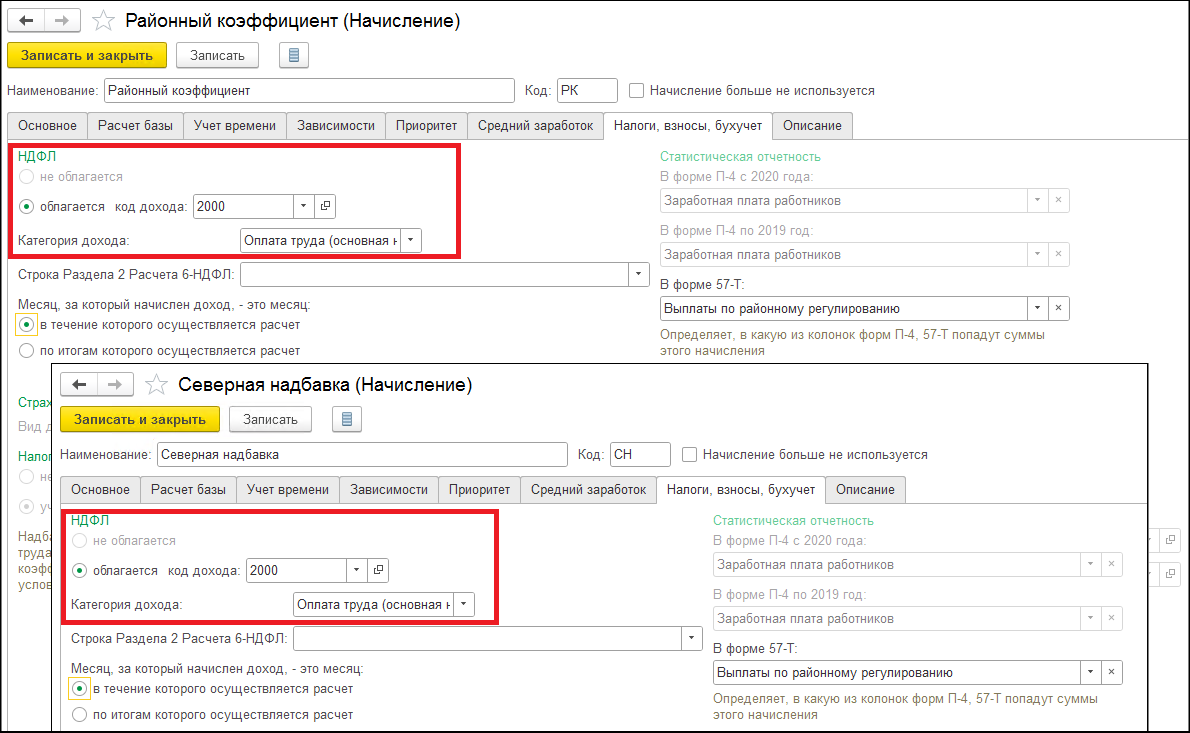Switch to Расчет базы tab in Северная надбавка
Screen dimensions: 1190x733
188,490
